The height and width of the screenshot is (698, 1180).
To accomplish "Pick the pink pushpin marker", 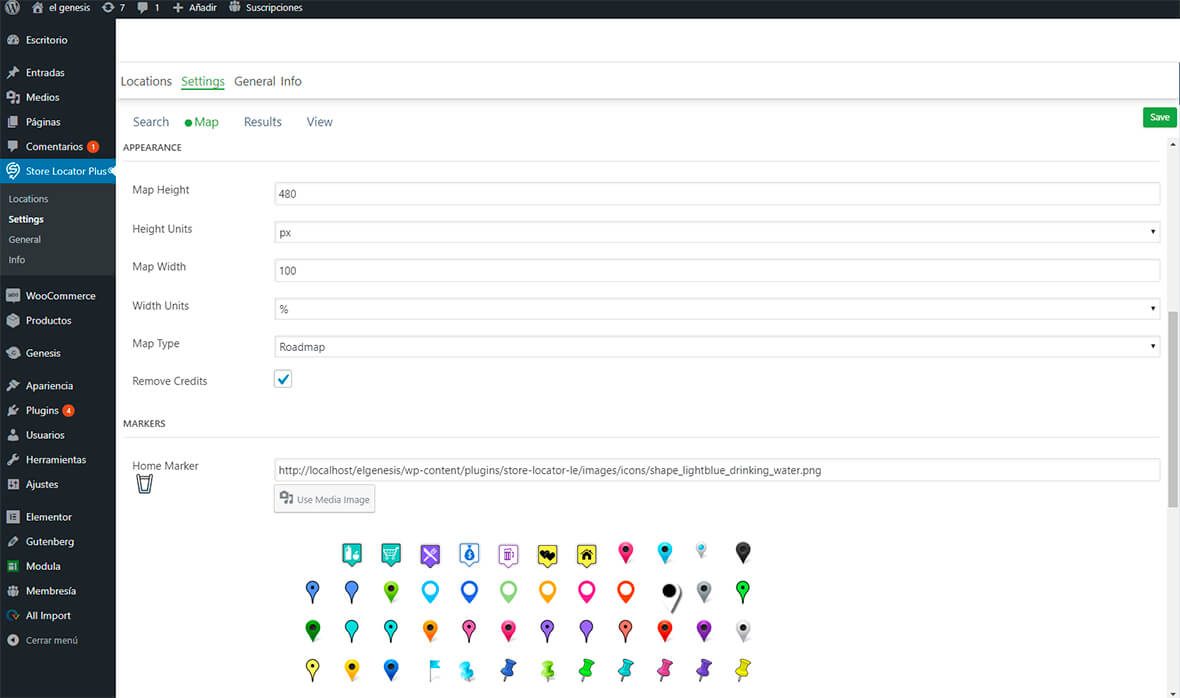I will coord(665,669).
